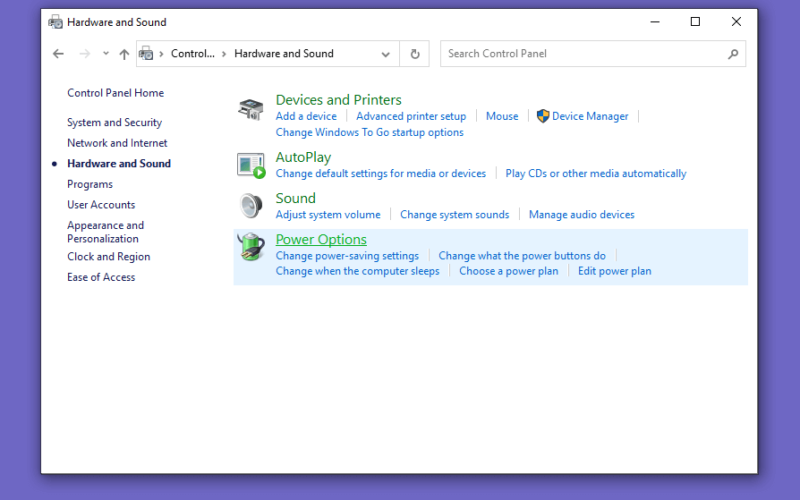Viewport: 800px width, 500px height.
Task: Open Devices and Printers heading
Action: tap(338, 99)
